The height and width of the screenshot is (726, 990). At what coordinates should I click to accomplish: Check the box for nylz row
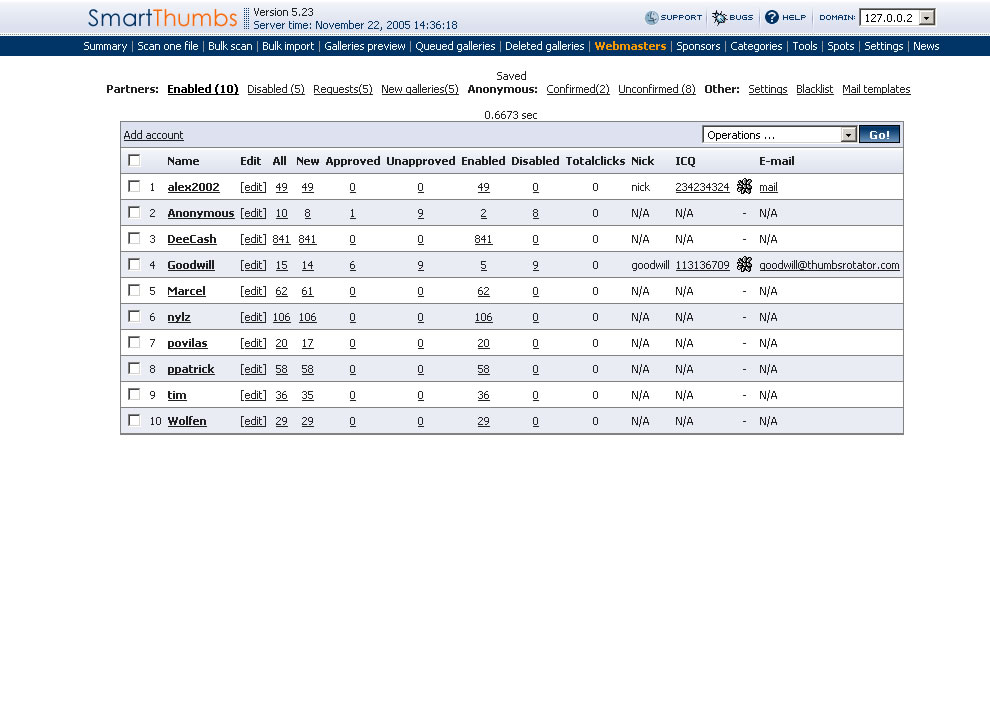click(x=134, y=316)
